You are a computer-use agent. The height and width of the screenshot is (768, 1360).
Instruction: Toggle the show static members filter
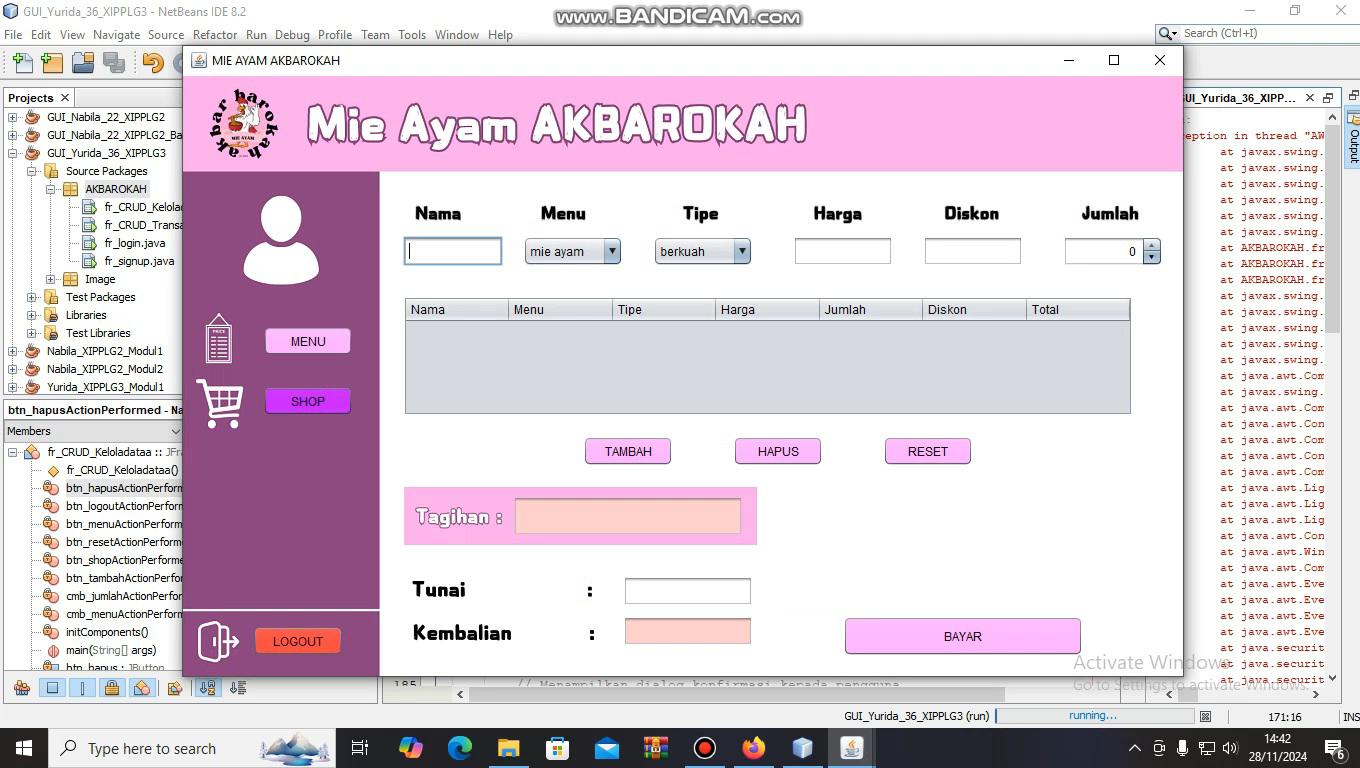point(82,688)
